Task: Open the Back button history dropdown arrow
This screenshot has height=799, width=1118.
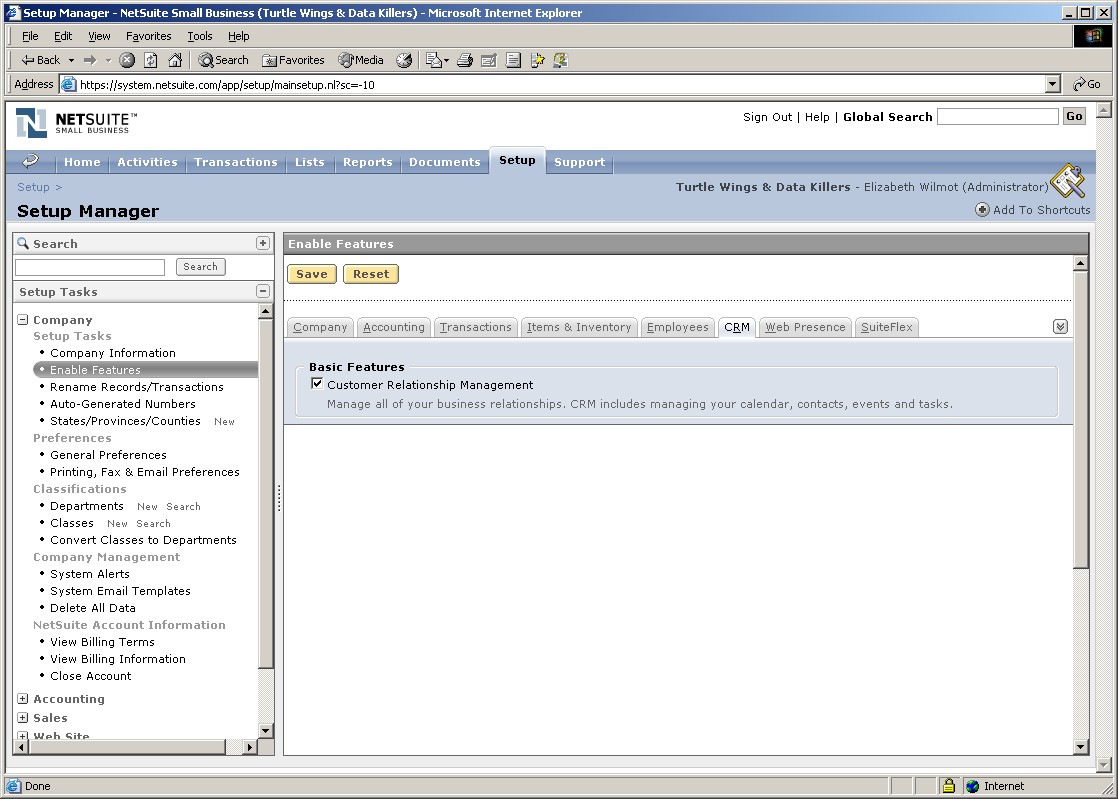Action: tap(71, 61)
